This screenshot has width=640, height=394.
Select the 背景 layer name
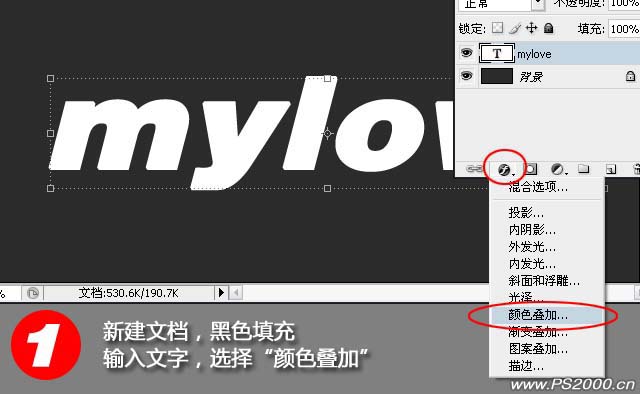coord(531,77)
